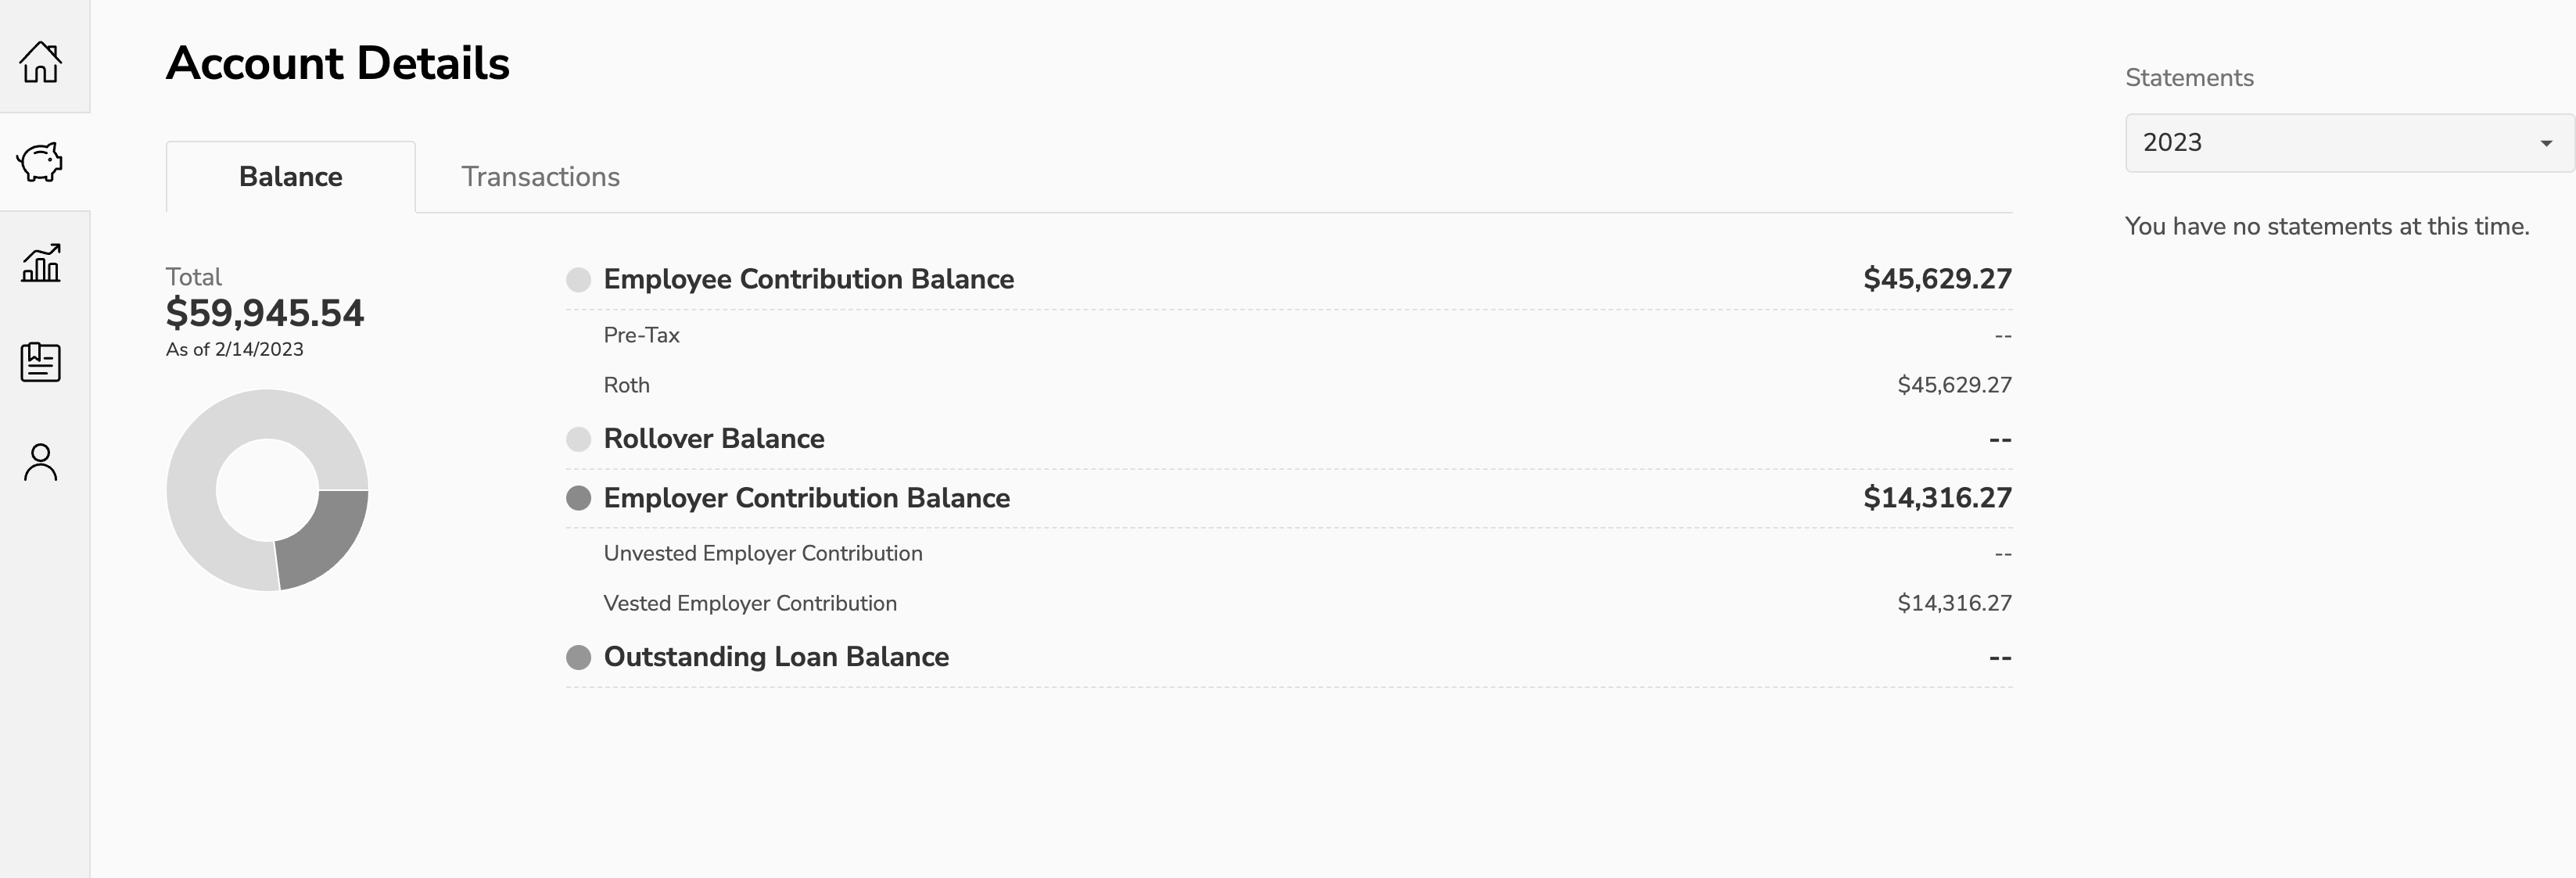The width and height of the screenshot is (2576, 878).
Task: Open the user profile icon
Action: [x=41, y=462]
